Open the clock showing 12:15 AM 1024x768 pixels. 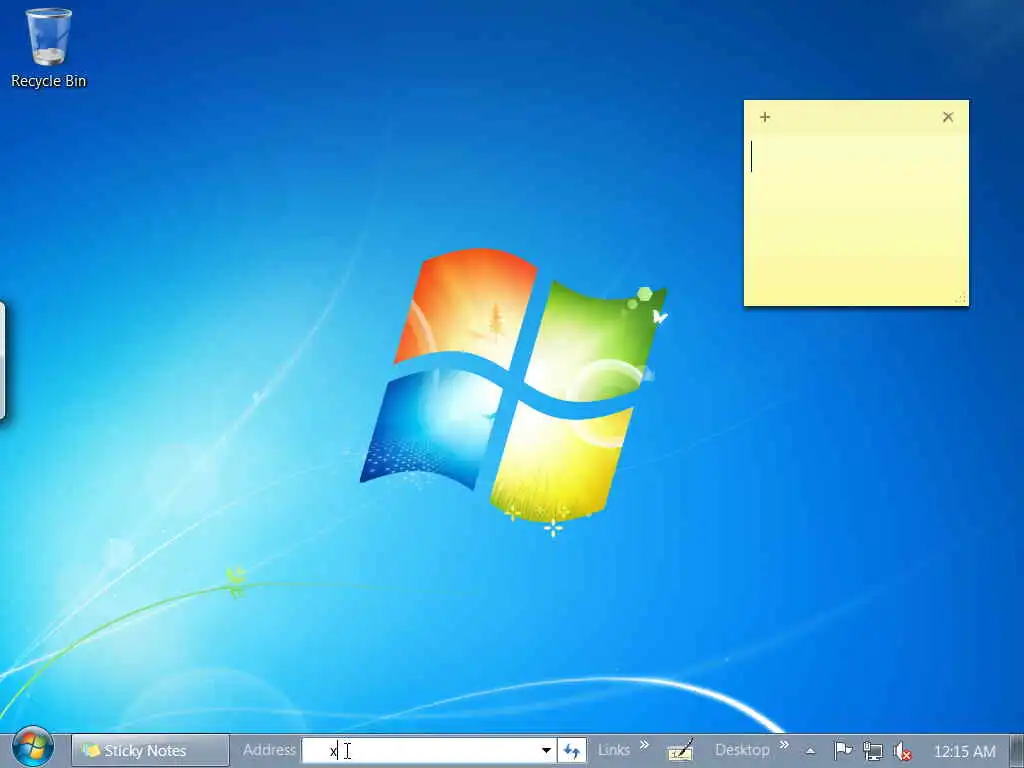[x=965, y=752]
